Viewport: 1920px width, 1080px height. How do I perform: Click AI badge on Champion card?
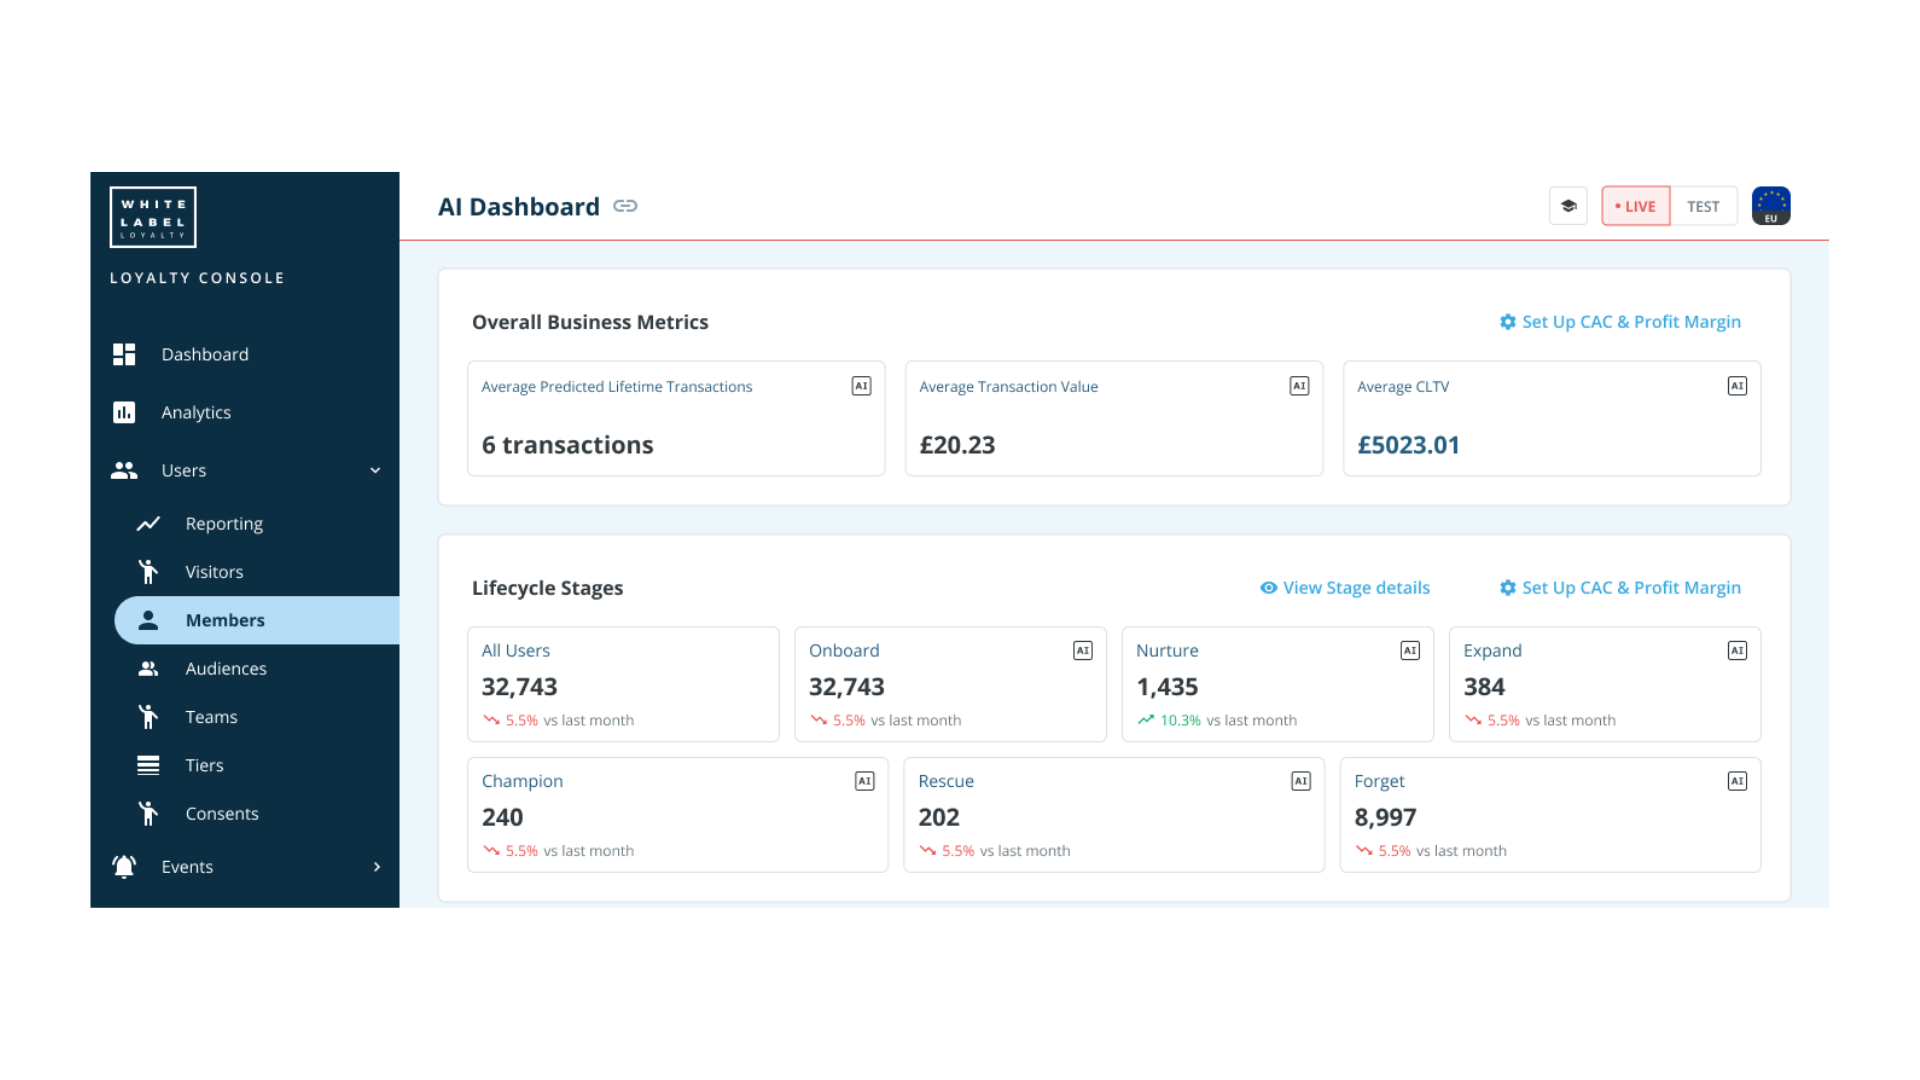pyautogui.click(x=864, y=781)
